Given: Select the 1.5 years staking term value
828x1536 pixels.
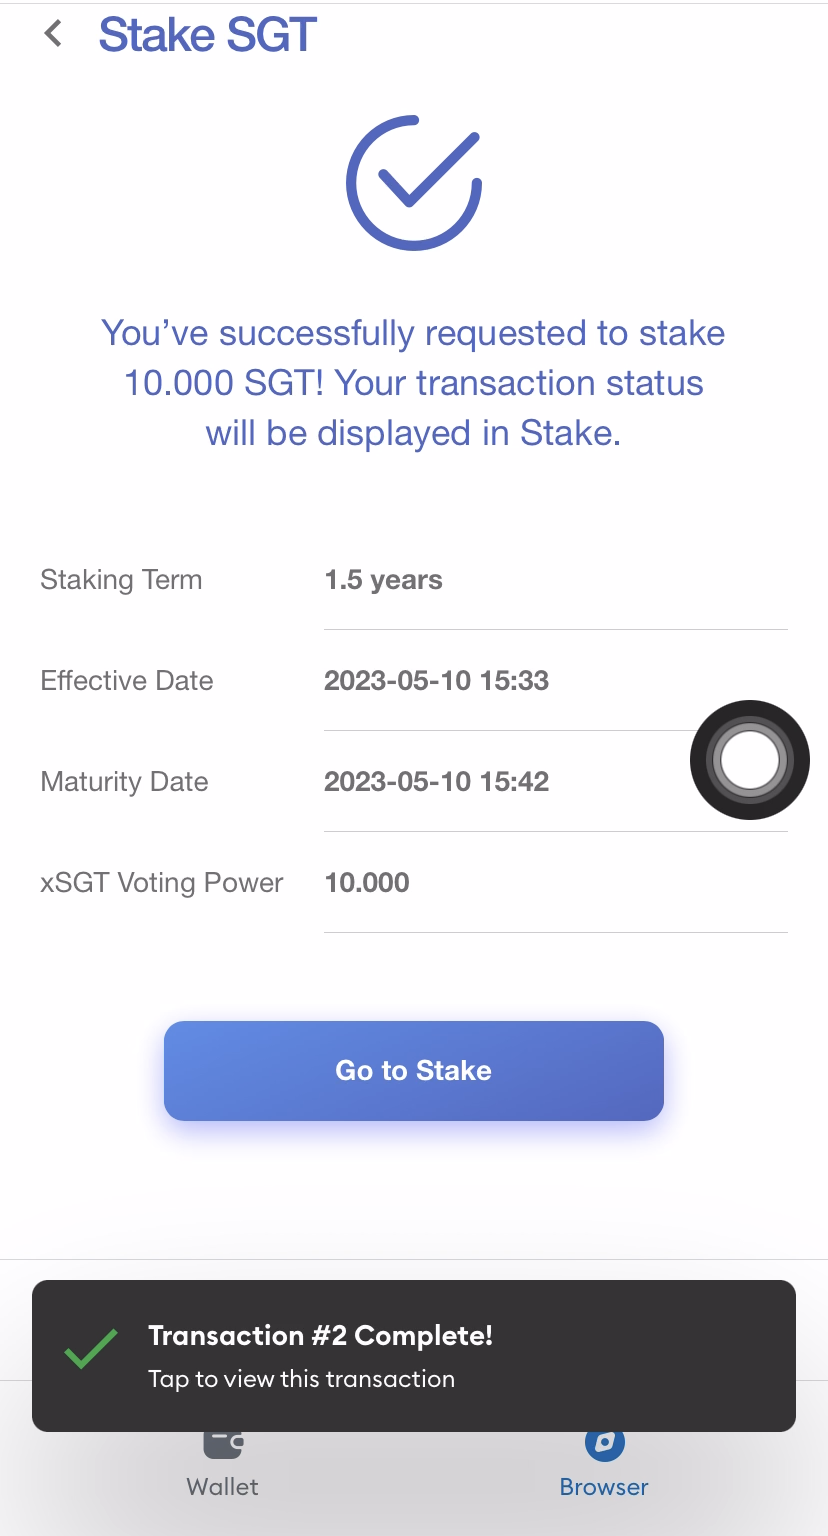Looking at the screenshot, I should [383, 580].
